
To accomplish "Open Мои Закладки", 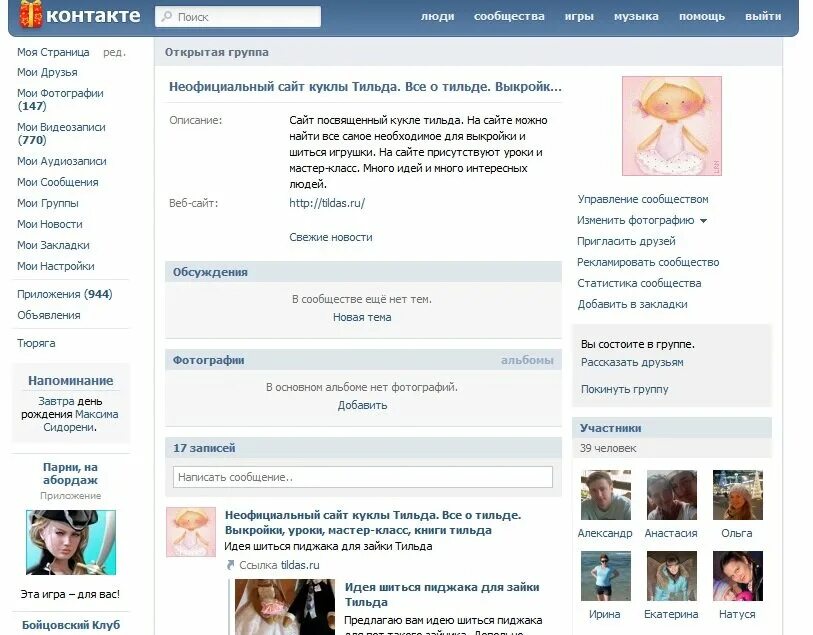I will click(53, 245).
